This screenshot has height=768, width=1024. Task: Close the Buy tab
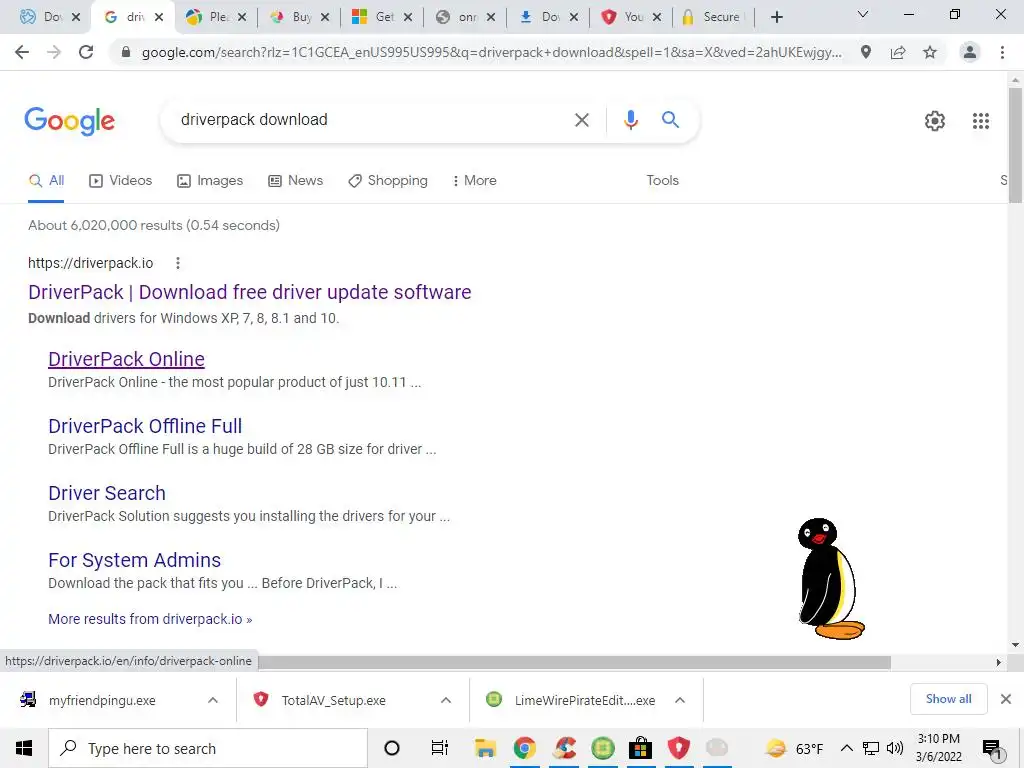pyautogui.click(x=325, y=18)
